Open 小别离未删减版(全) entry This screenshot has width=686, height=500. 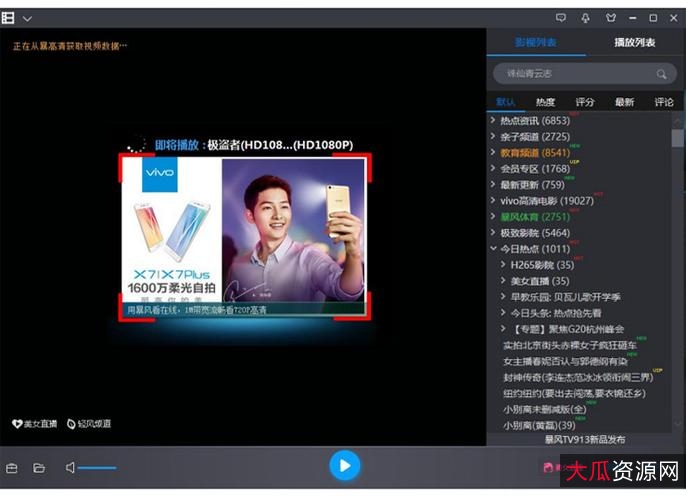545,409
